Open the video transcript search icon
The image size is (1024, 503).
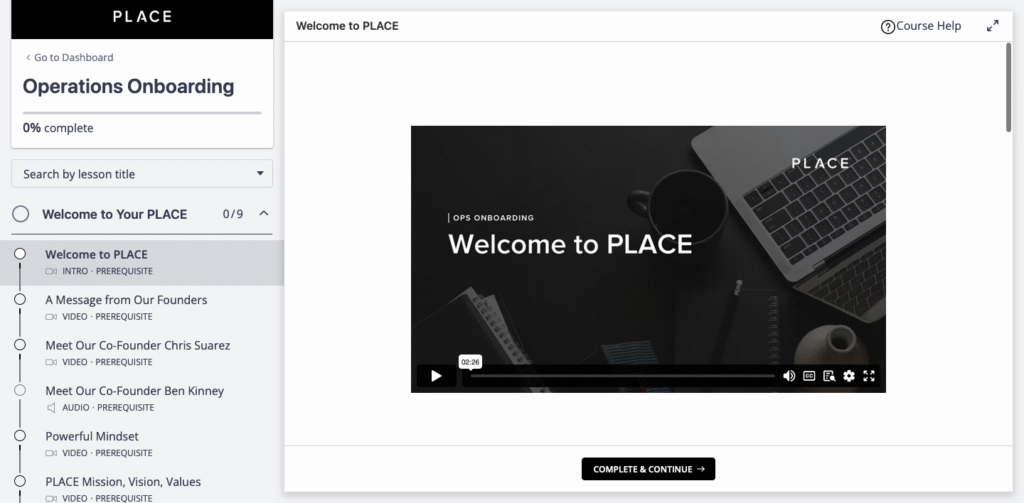pyautogui.click(x=829, y=376)
